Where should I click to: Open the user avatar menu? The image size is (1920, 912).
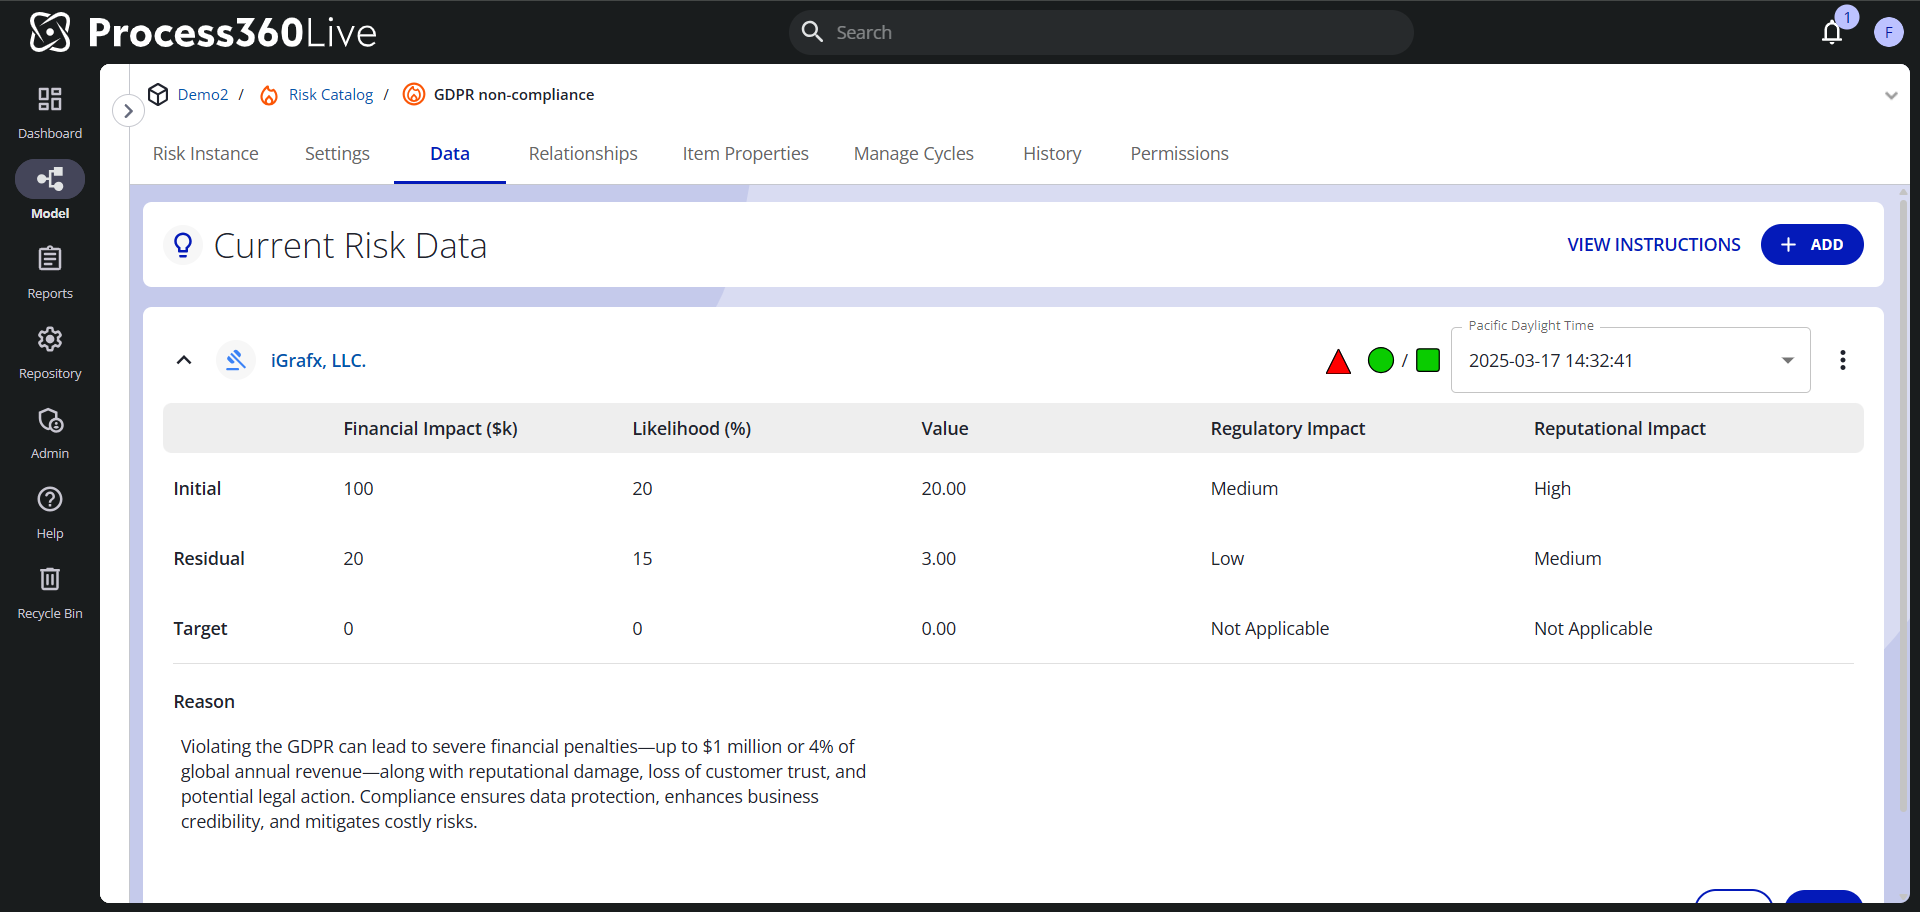[x=1888, y=33]
